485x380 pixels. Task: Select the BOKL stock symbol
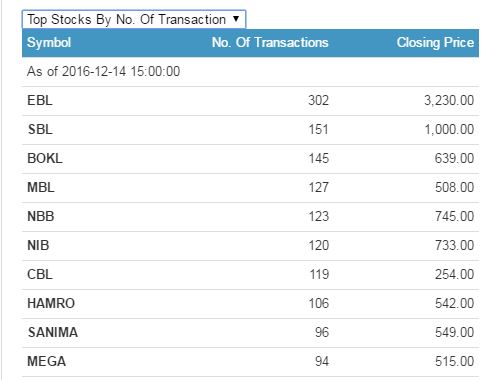pos(45,158)
